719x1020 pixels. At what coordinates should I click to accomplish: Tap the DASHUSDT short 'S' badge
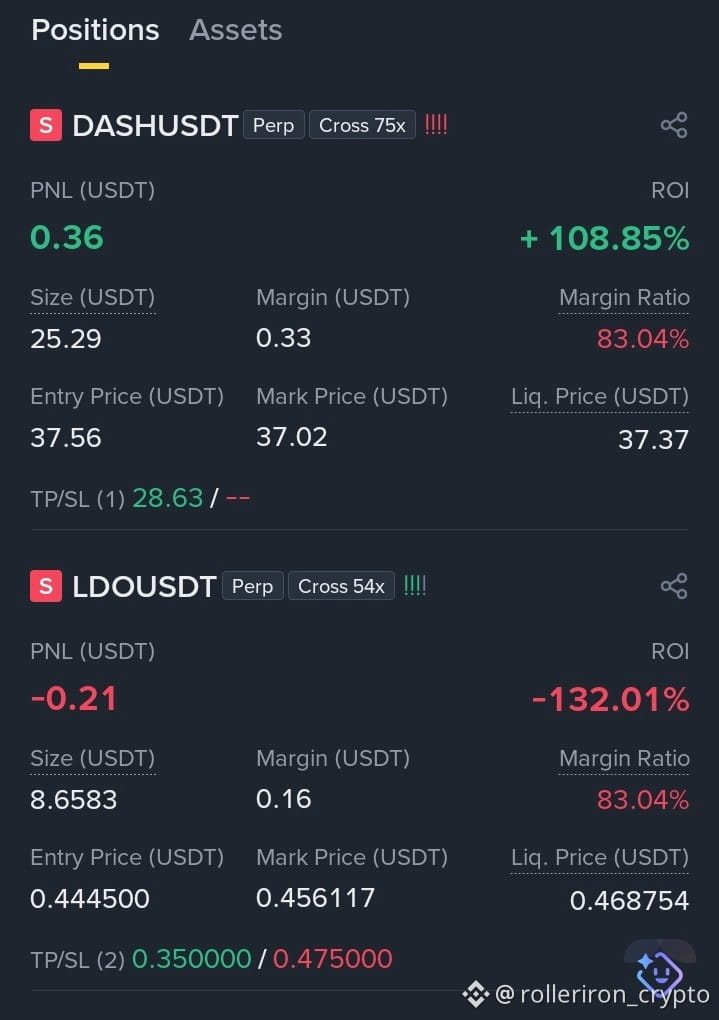(x=46, y=125)
